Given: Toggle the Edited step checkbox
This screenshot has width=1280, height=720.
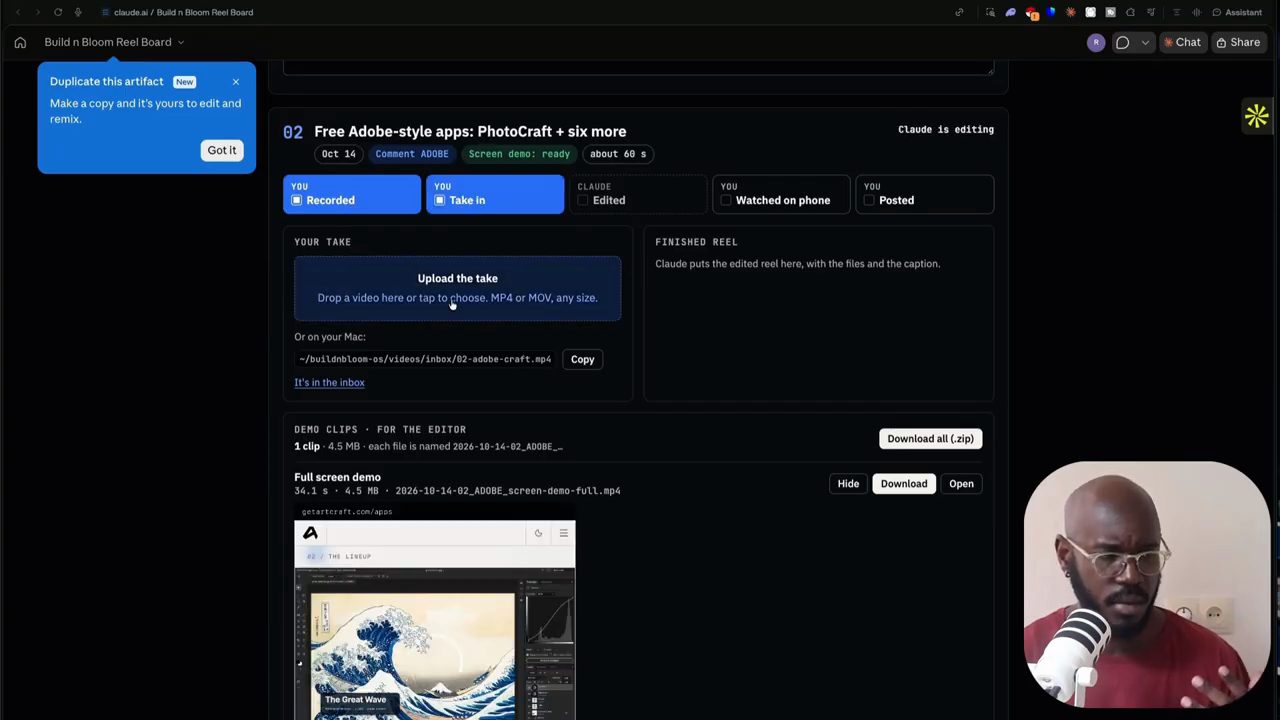Looking at the screenshot, I should click(x=583, y=200).
